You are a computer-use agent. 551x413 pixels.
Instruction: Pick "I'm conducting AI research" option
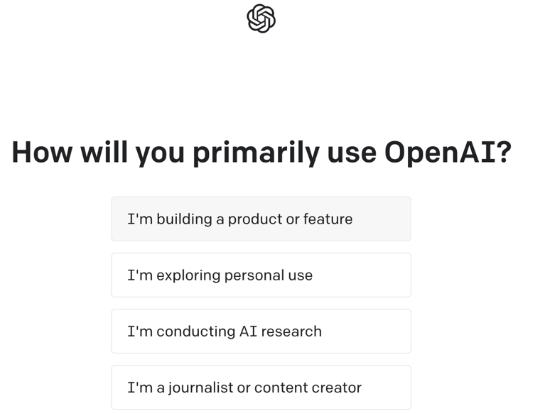tap(261, 331)
